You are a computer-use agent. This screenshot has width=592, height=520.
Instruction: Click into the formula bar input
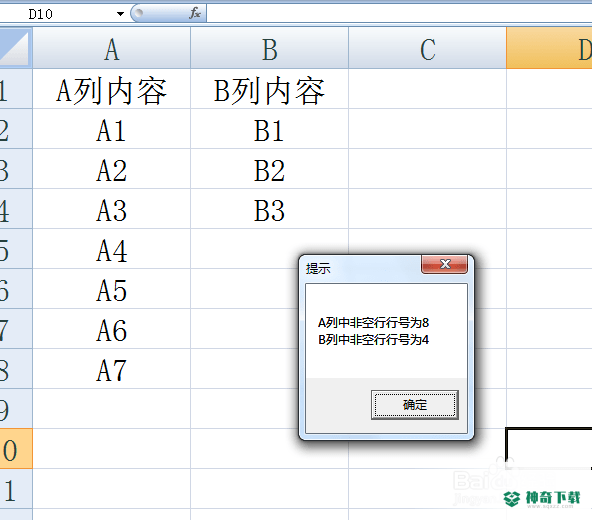(x=399, y=14)
